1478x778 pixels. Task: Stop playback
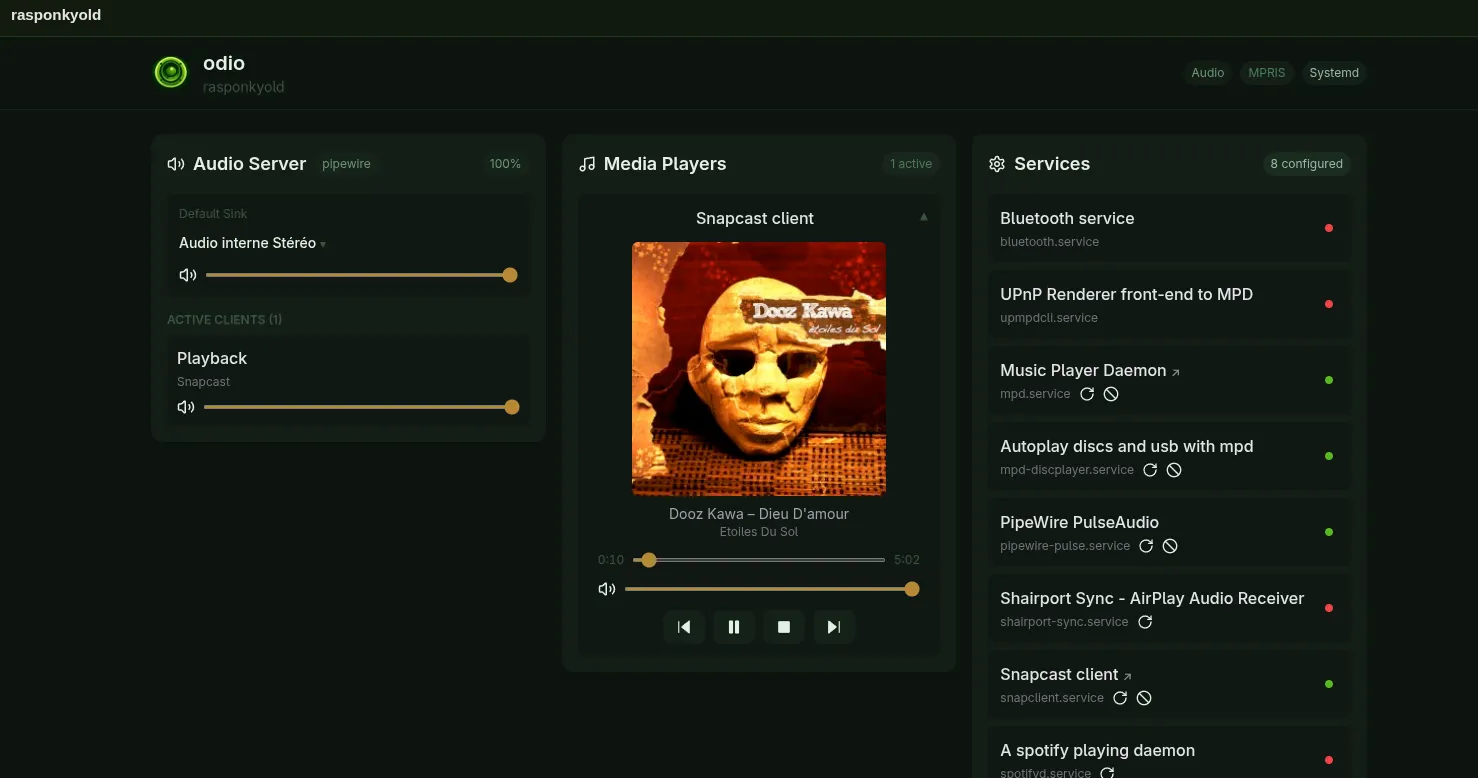[x=784, y=627]
